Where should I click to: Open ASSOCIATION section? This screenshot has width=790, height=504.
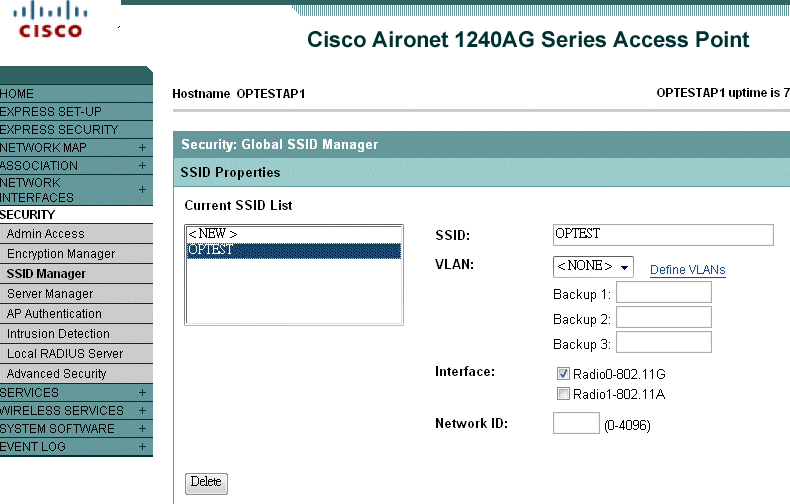tap(39, 166)
